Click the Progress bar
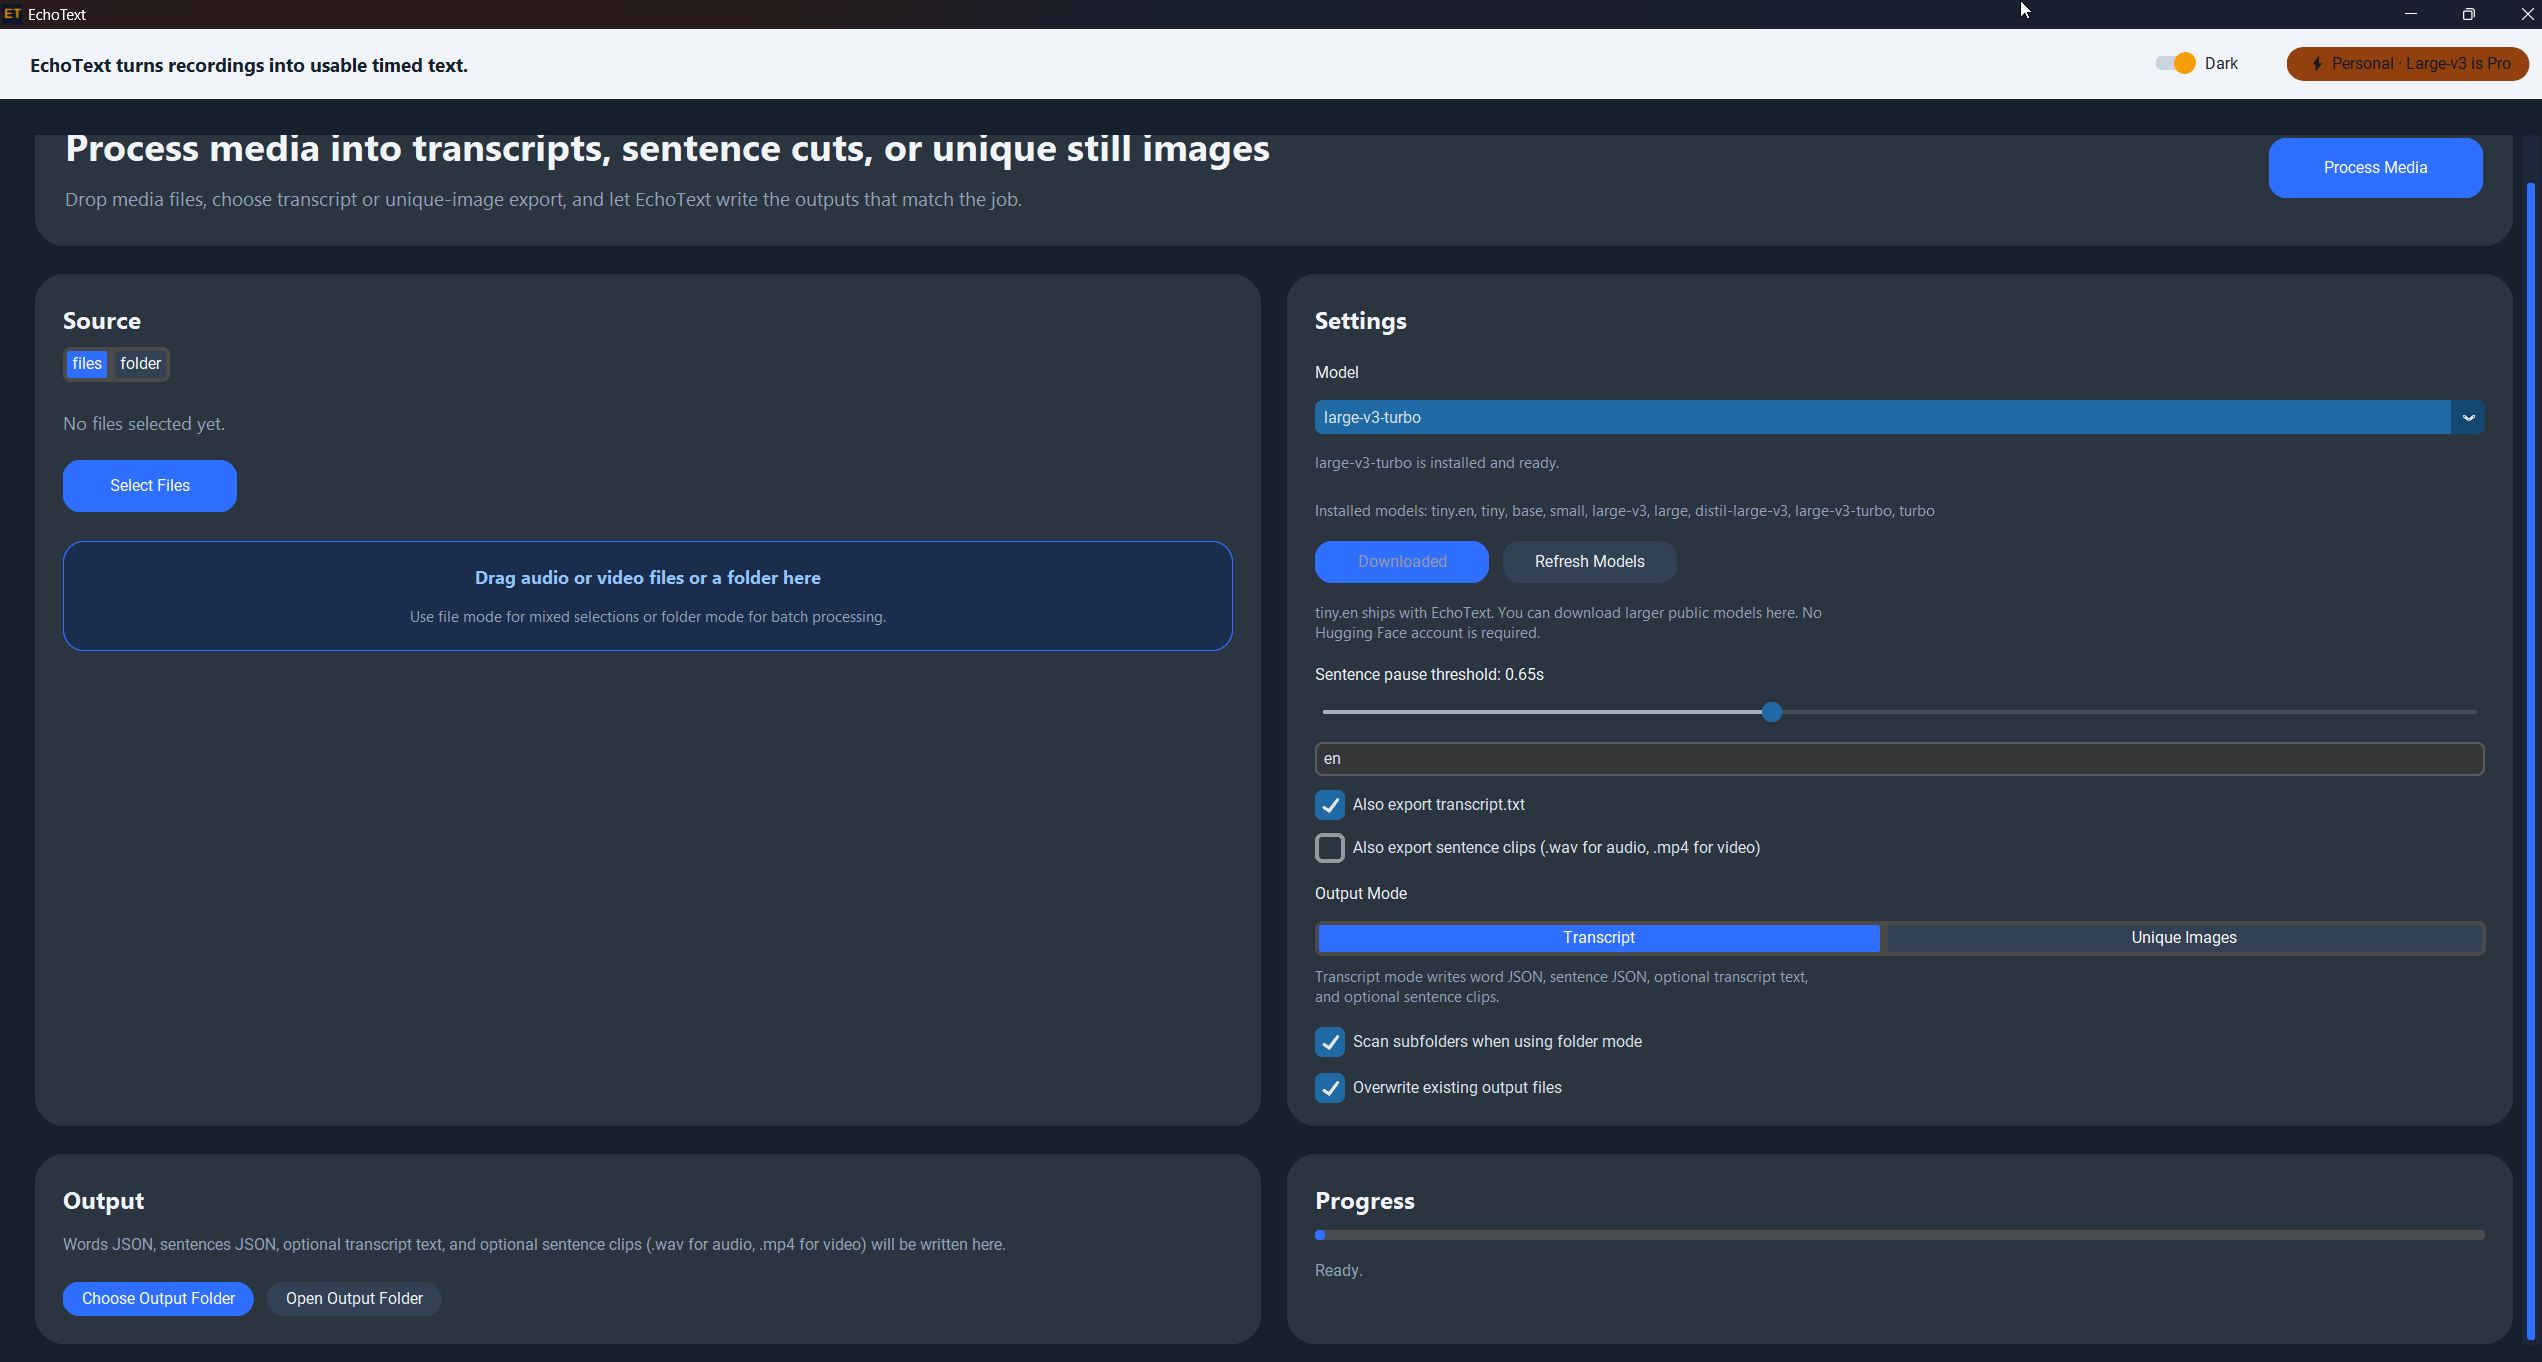2542x1362 pixels. click(x=1899, y=1235)
